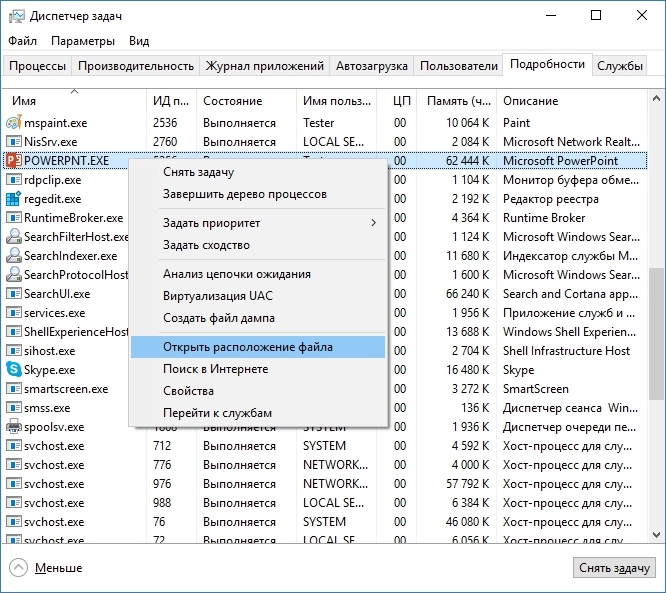Choose Виртуализация UAC menu entry
666x593 pixels.
(x=258, y=296)
